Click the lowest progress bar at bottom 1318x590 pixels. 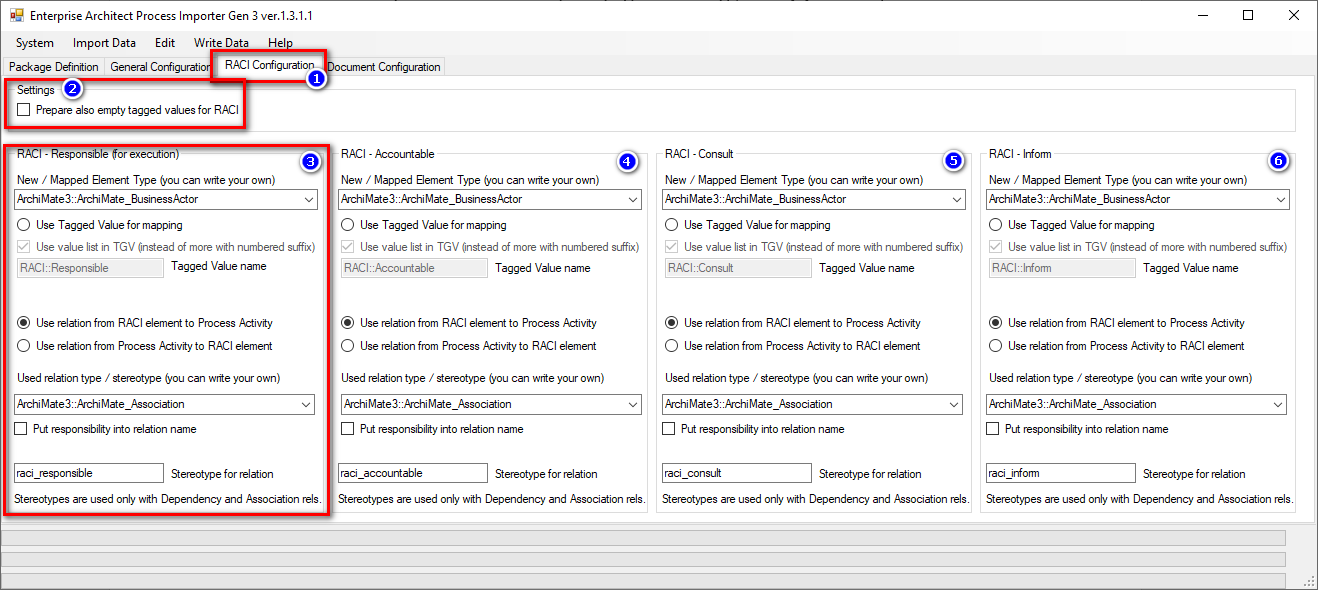(x=644, y=580)
